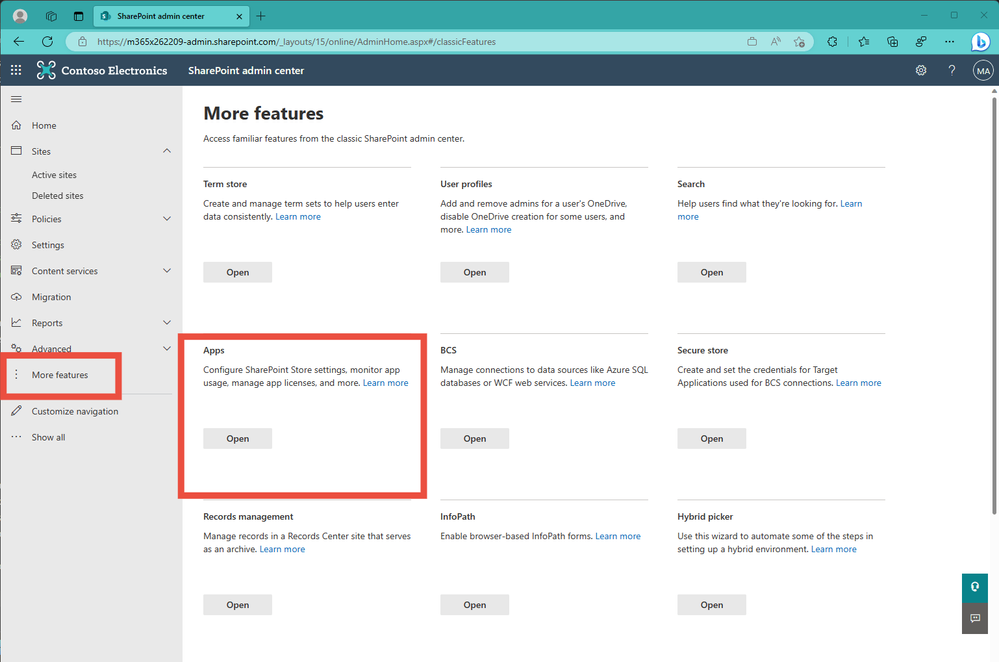Open the Term store feature
The image size is (999, 662).
(x=238, y=272)
